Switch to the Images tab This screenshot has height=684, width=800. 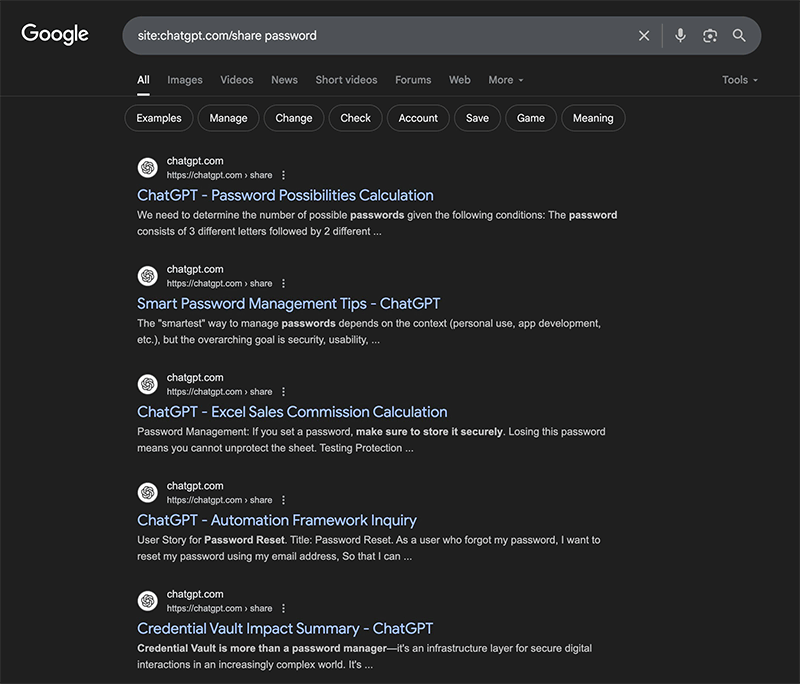point(185,80)
